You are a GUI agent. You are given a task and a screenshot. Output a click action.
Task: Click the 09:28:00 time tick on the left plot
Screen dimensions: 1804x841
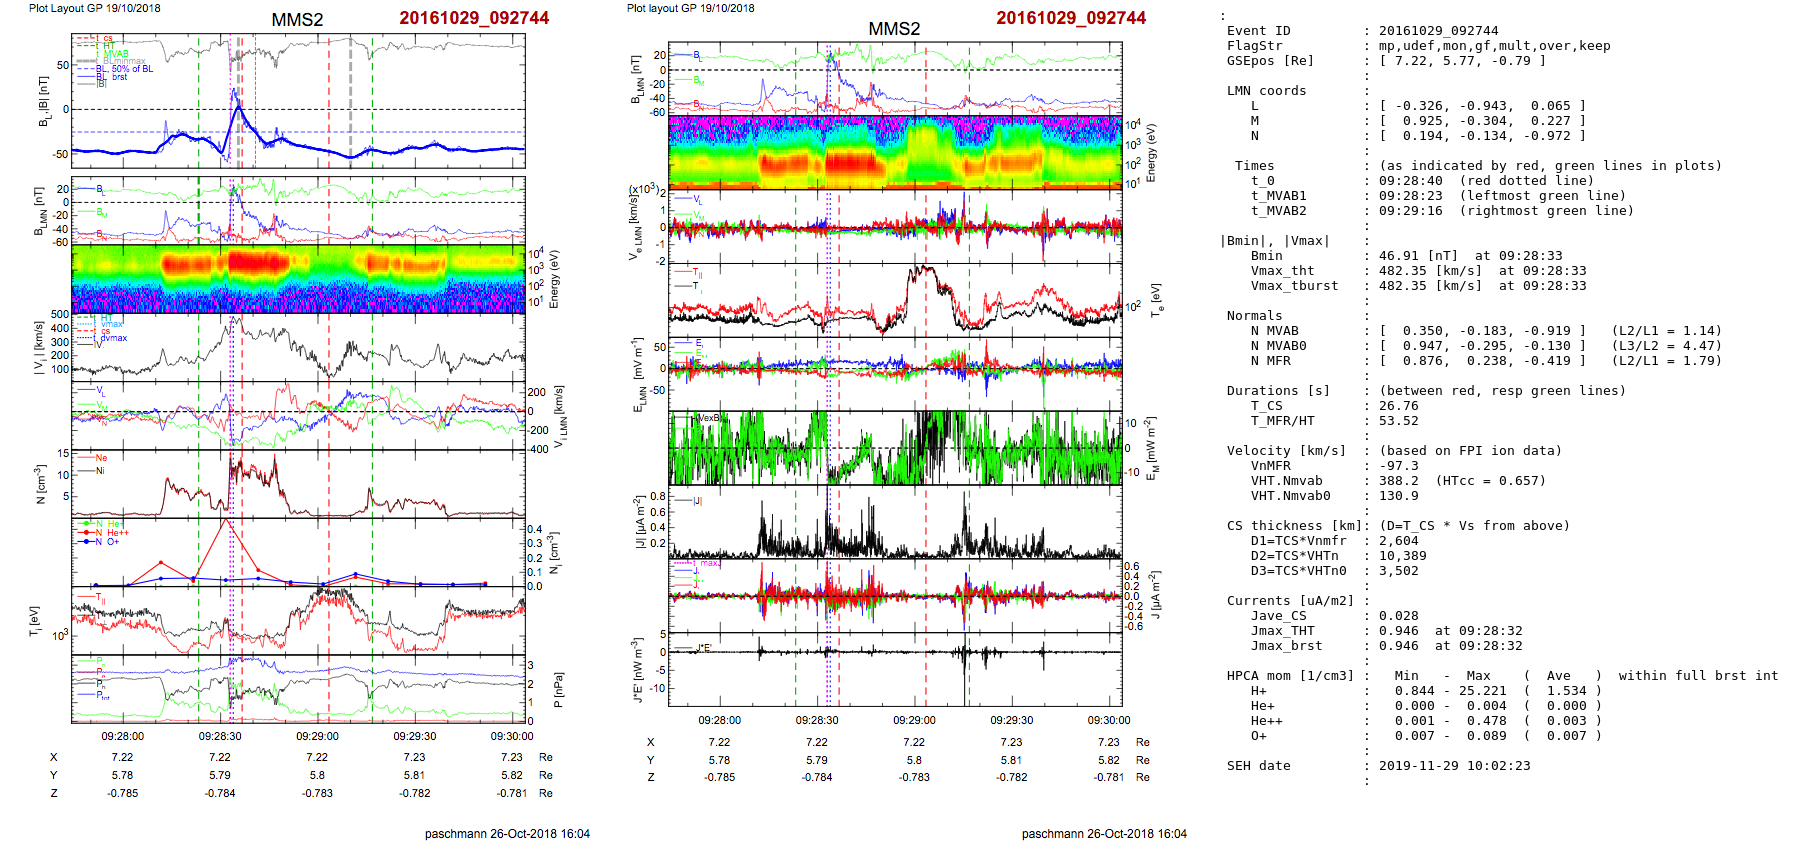[122, 736]
